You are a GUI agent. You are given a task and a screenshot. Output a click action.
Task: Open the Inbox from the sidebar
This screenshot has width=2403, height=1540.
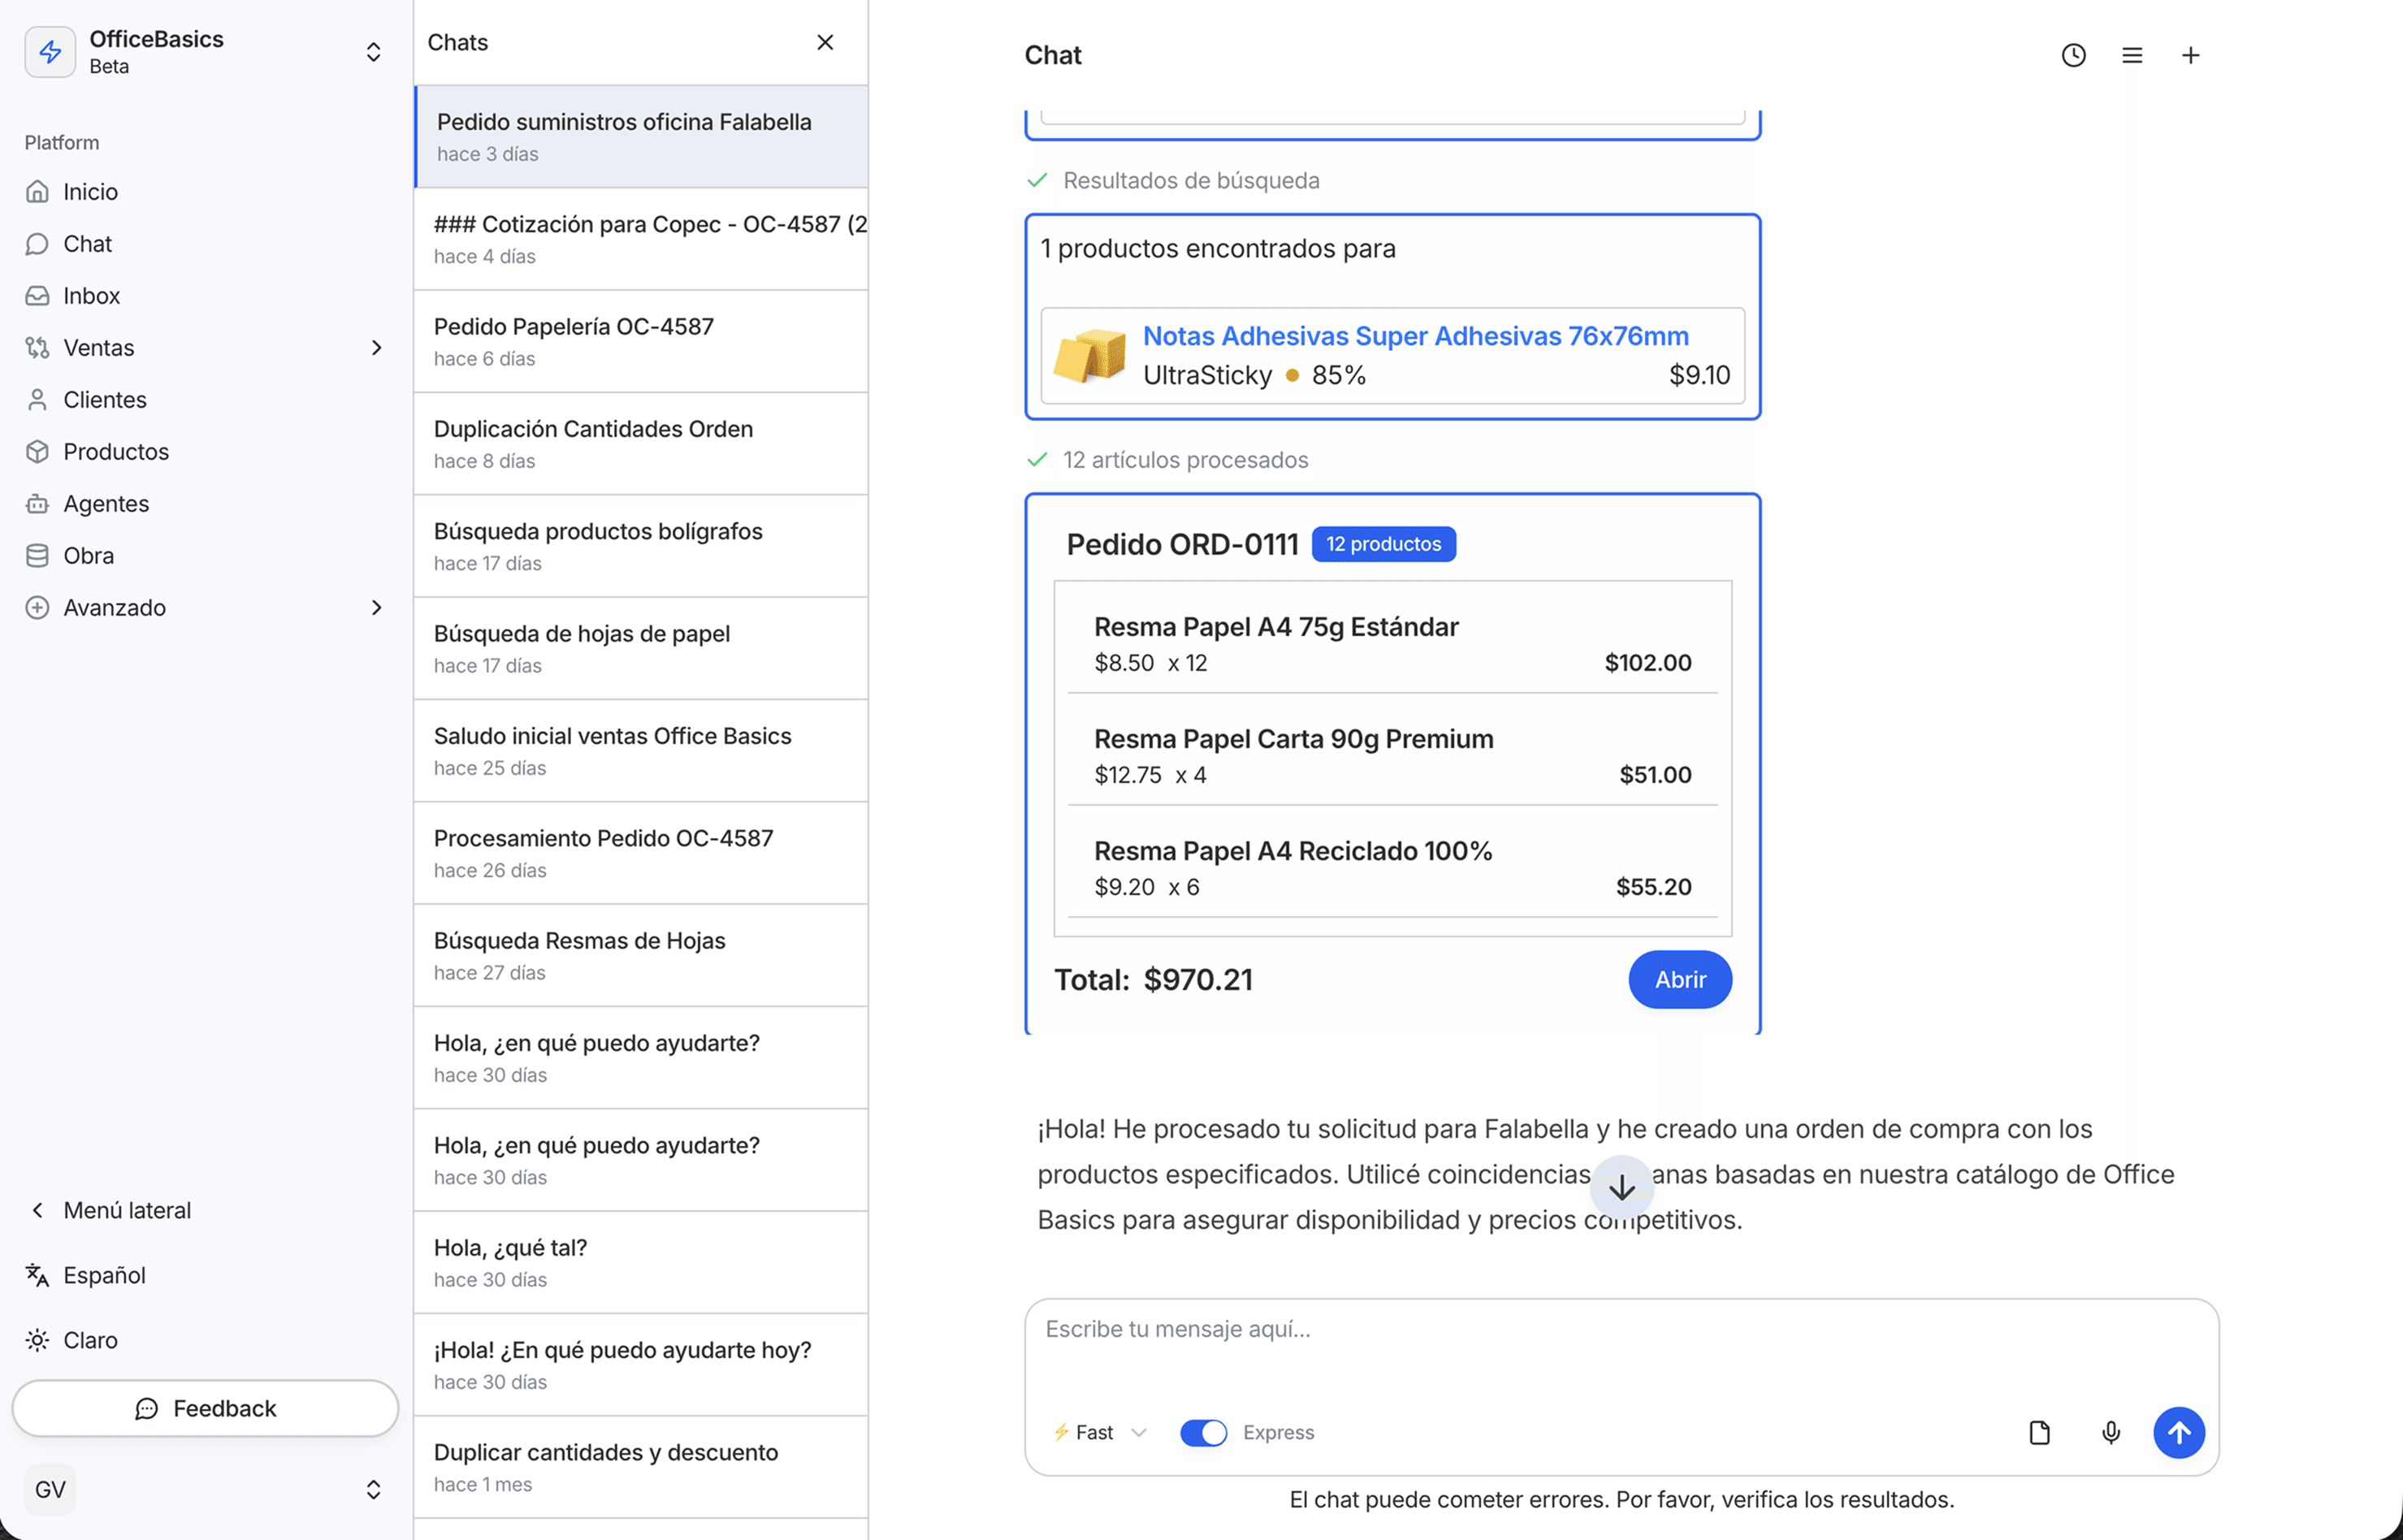point(91,295)
